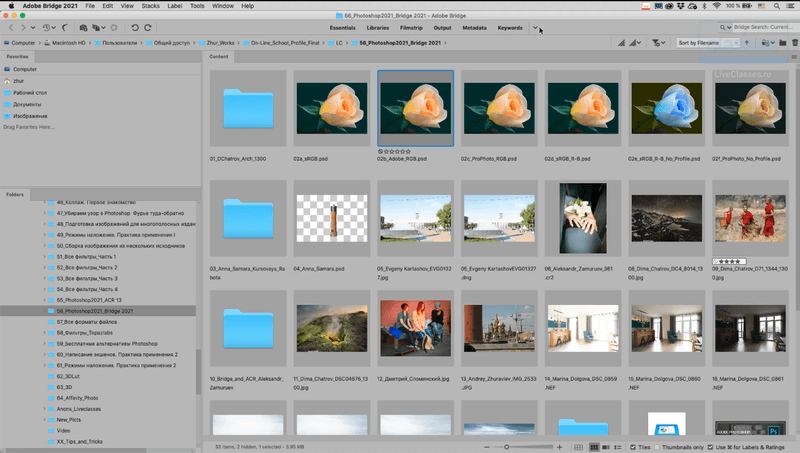Expand folder 51_Все фильтры_Часть 1

coord(44,257)
